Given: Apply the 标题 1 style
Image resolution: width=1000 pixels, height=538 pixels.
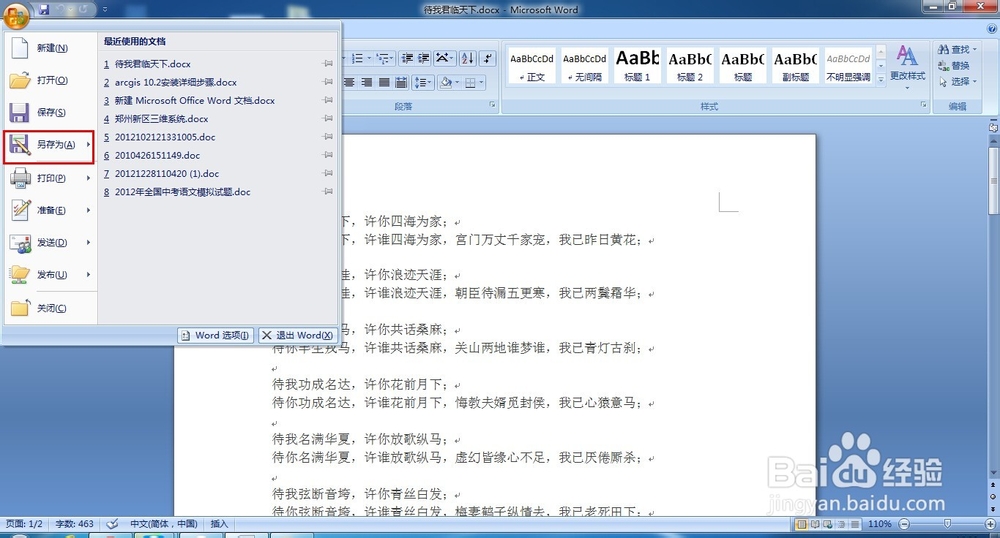Looking at the screenshot, I should (637, 66).
